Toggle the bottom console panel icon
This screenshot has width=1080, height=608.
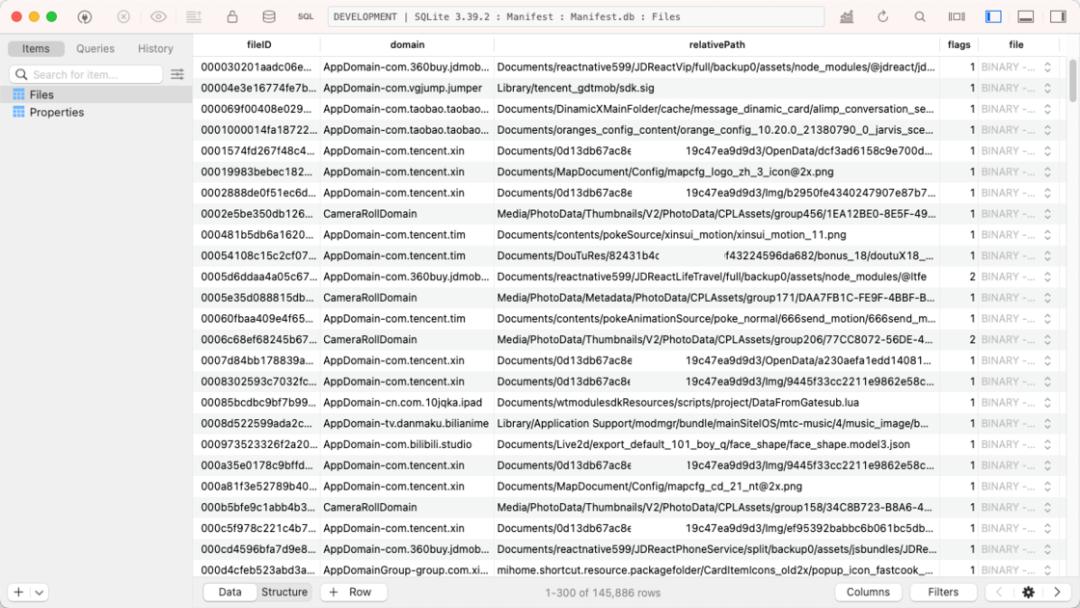pos(1026,17)
